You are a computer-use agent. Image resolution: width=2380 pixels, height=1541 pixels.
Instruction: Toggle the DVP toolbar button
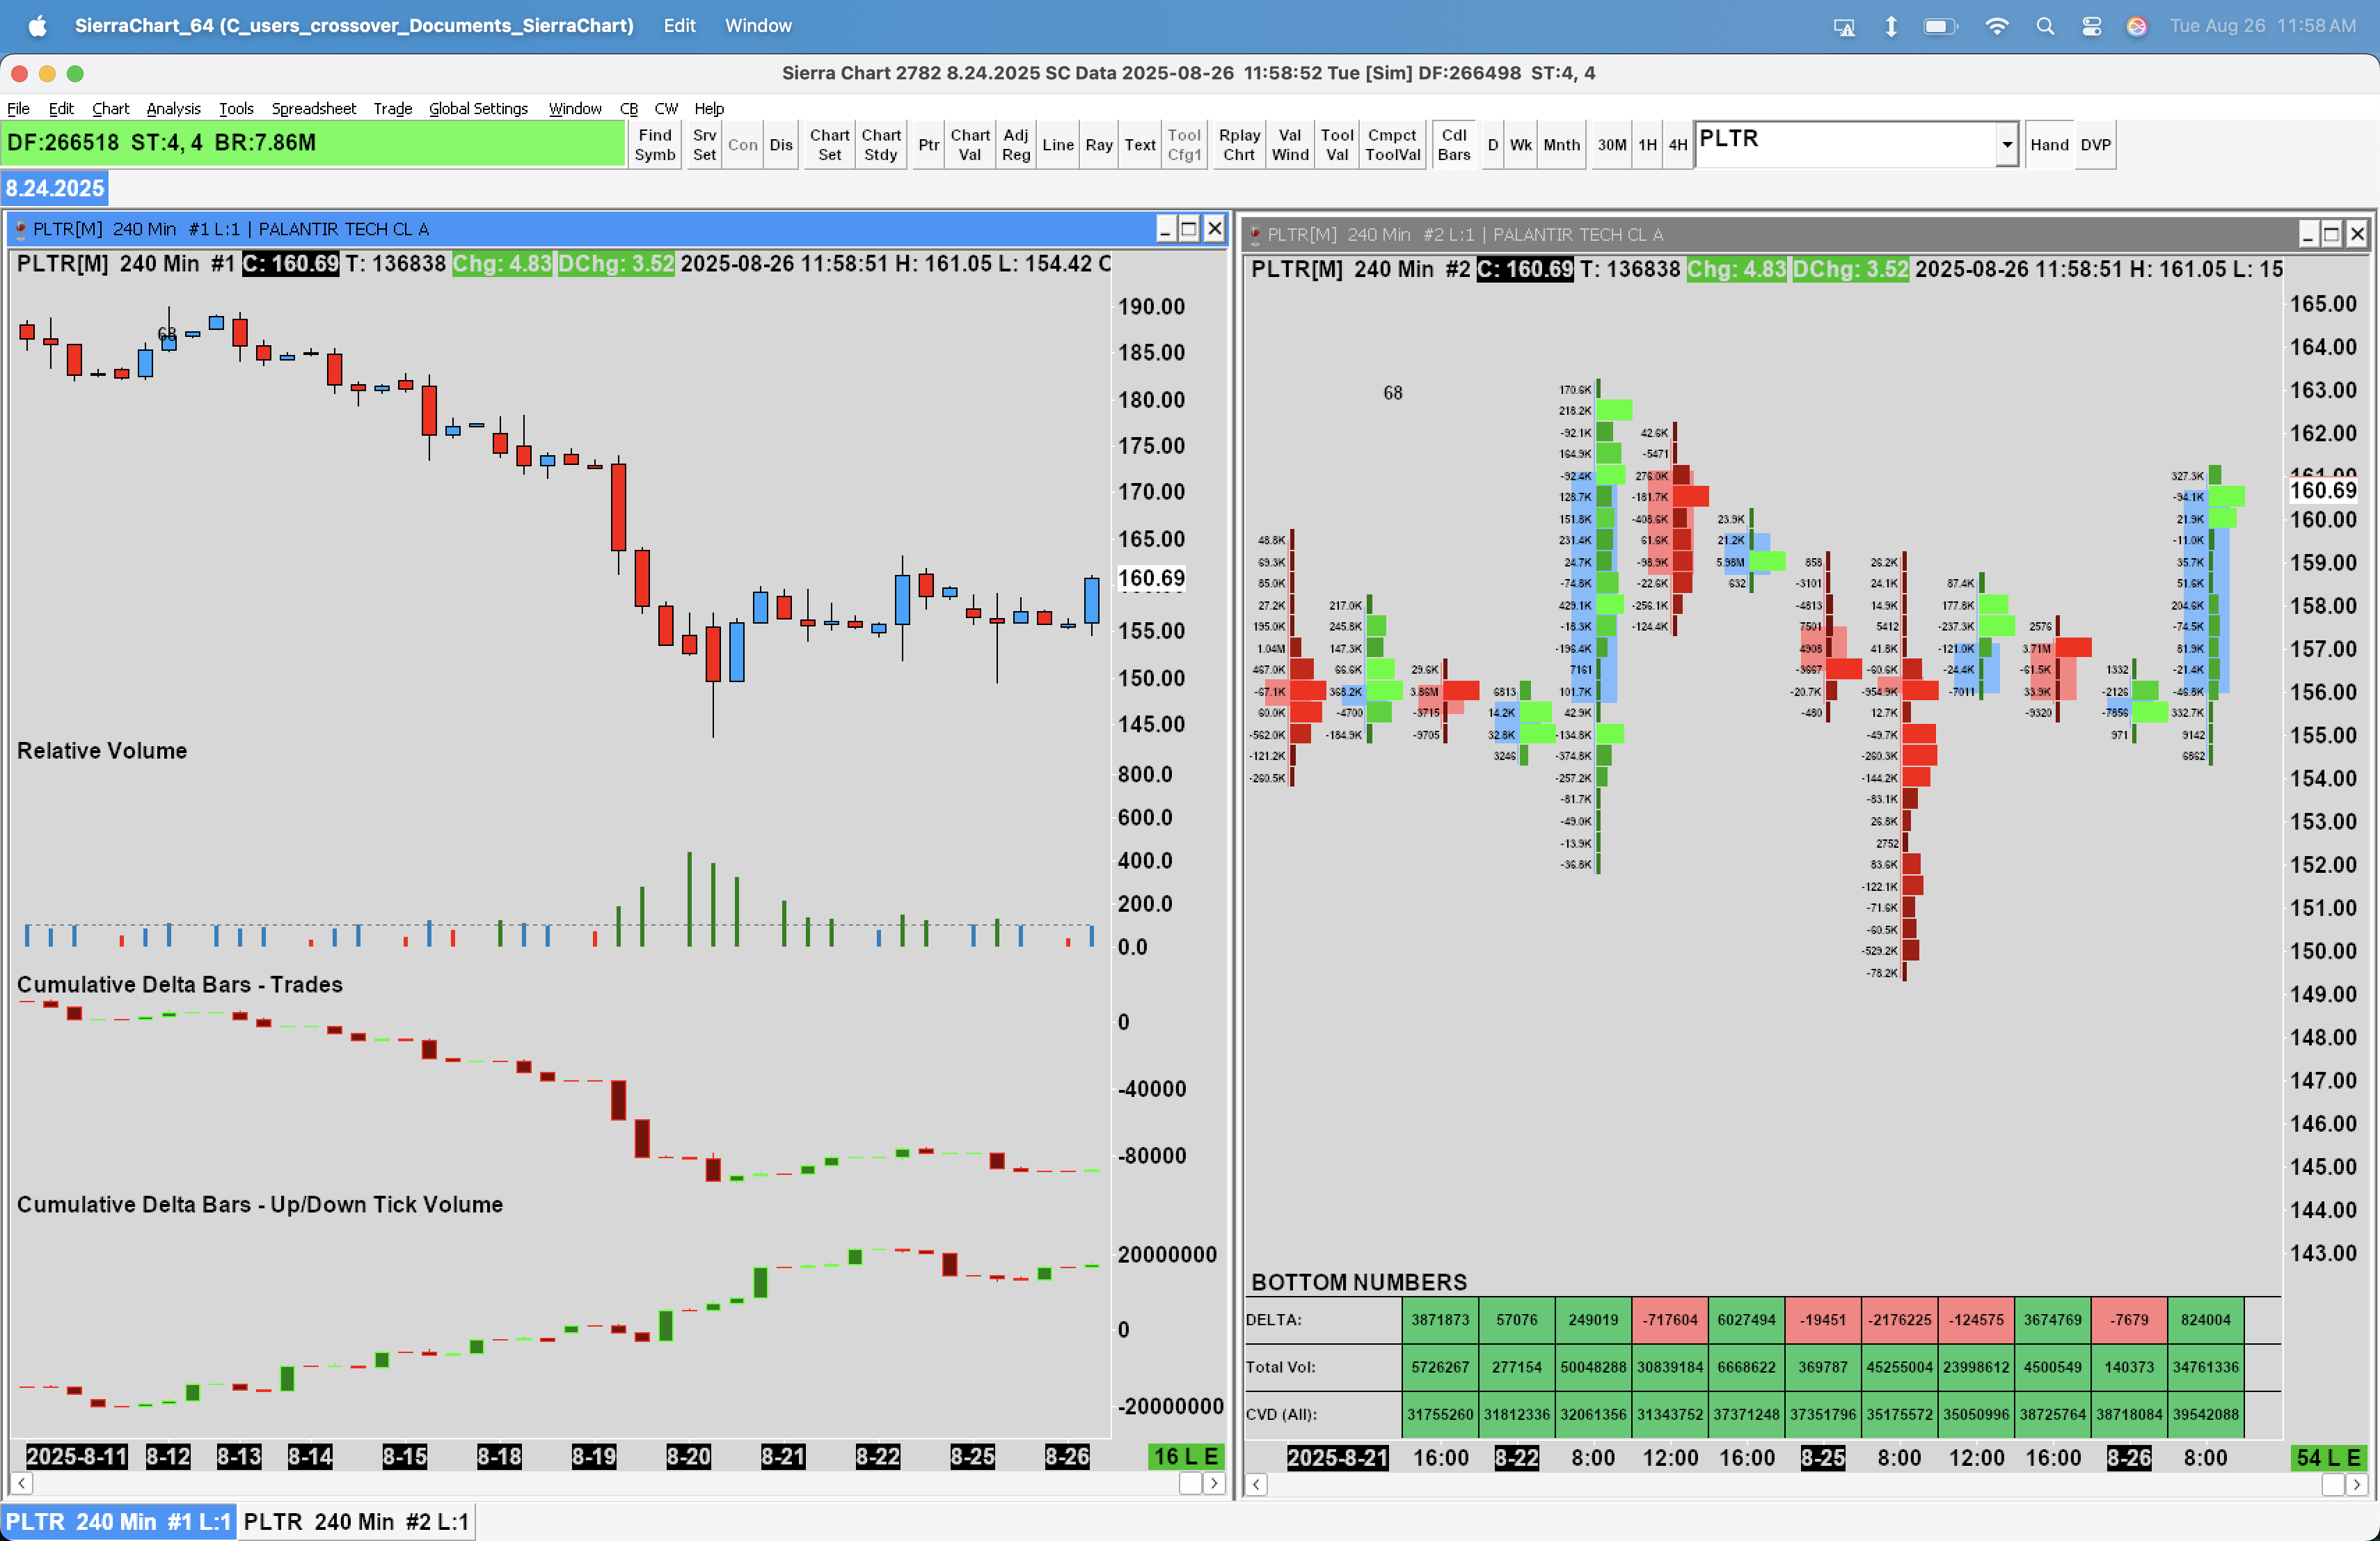(x=2095, y=145)
